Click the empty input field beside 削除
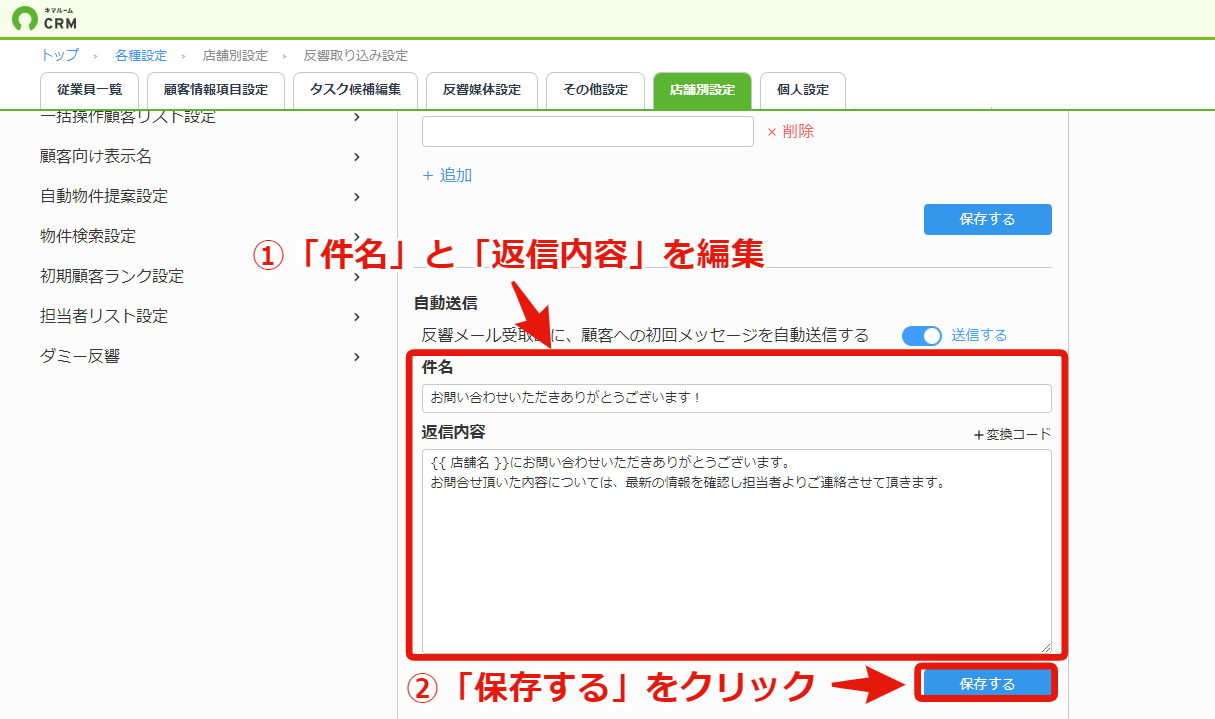 588,131
